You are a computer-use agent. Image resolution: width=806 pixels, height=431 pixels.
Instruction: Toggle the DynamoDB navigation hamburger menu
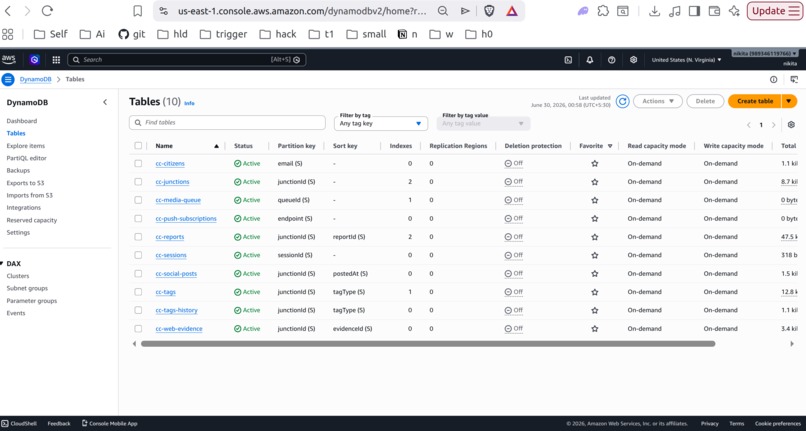click(8, 79)
